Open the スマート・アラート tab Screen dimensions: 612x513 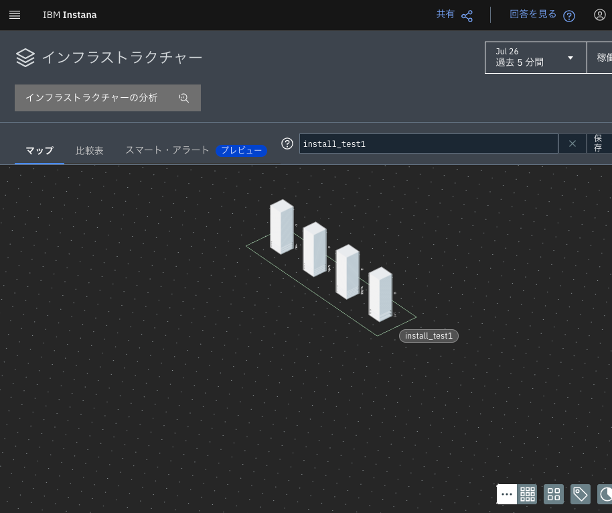pyautogui.click(x=167, y=150)
